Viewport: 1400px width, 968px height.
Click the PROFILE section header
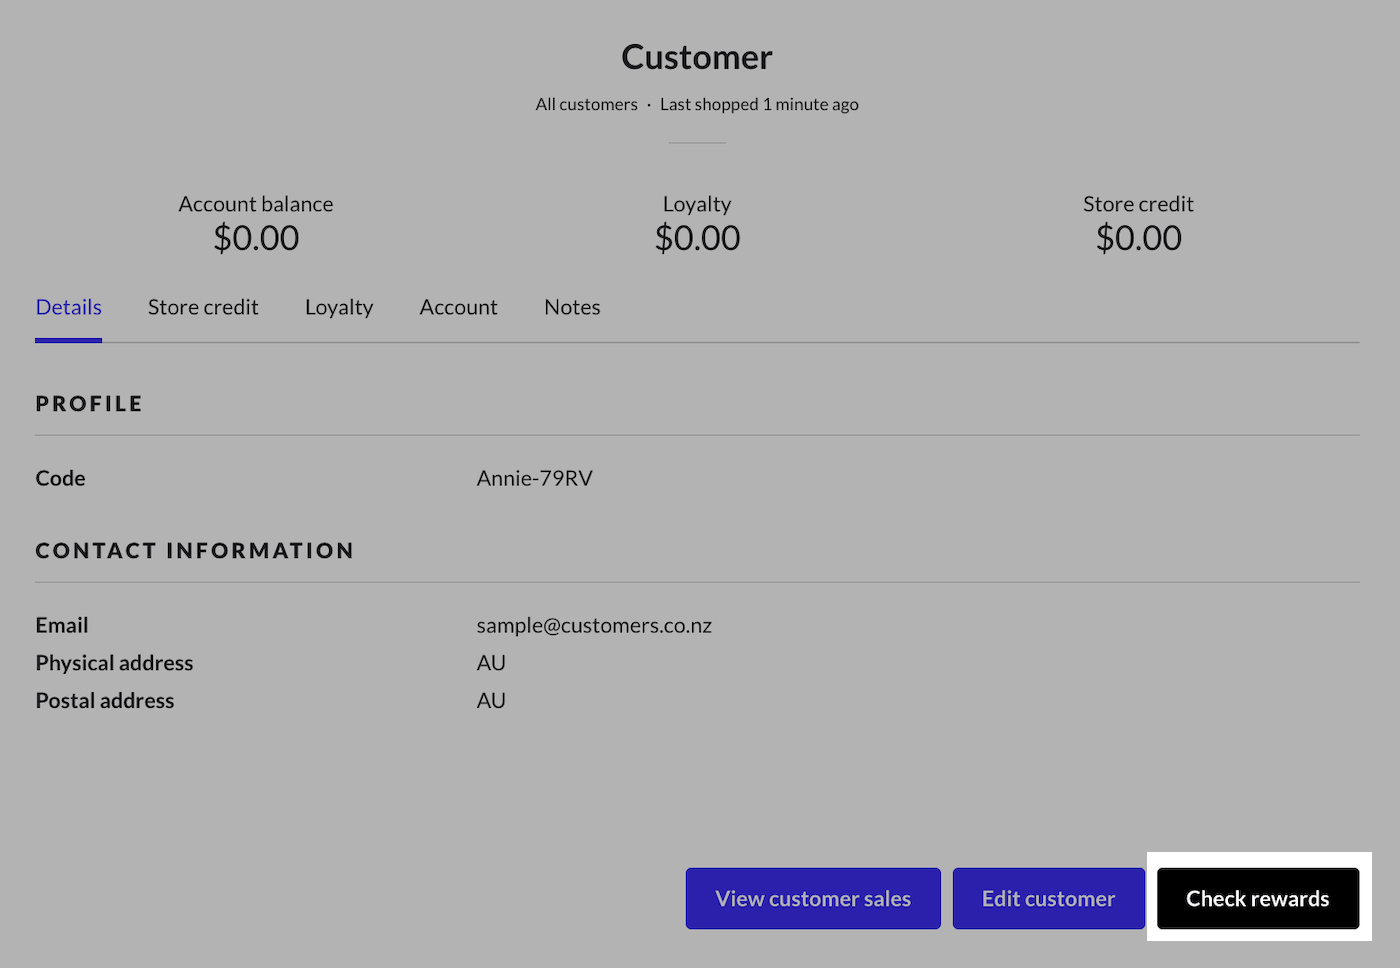89,403
